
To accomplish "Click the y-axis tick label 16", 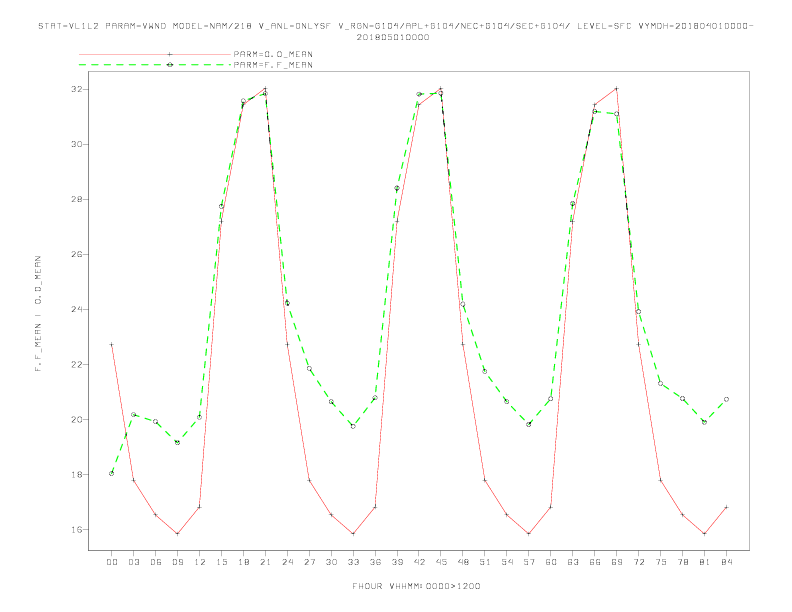I will 77,530.
